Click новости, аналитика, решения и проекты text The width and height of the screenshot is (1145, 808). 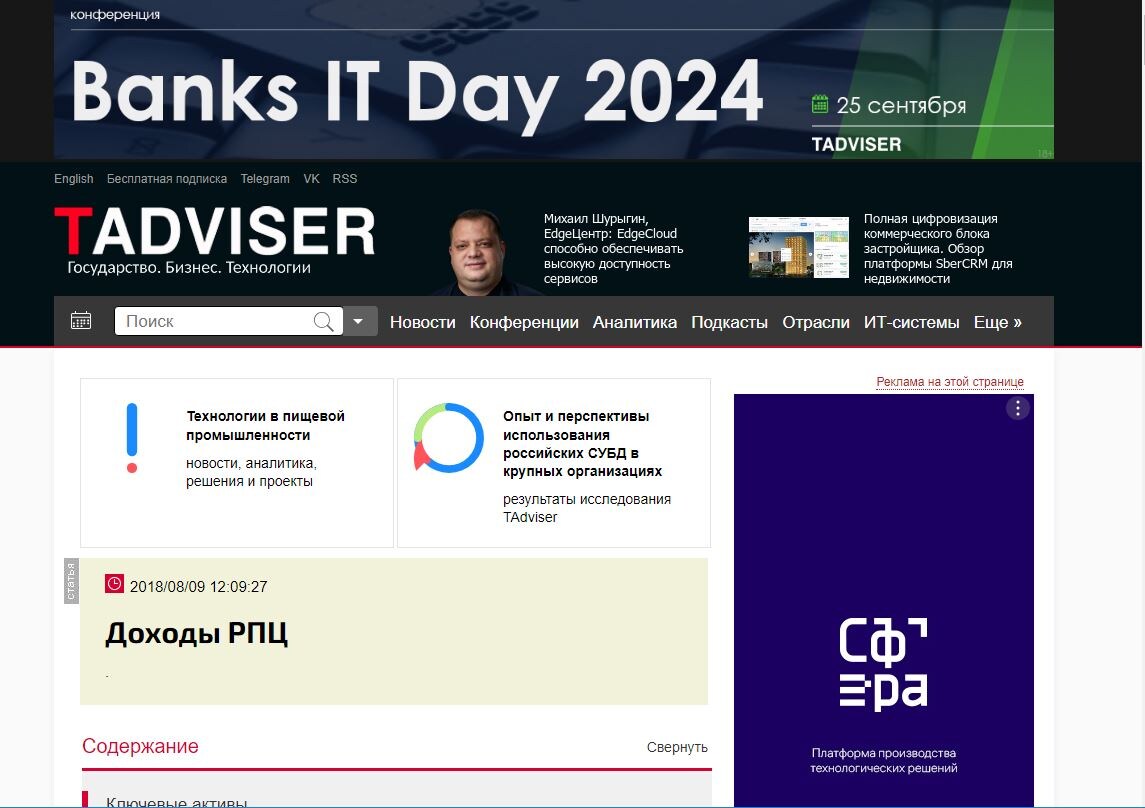coord(251,472)
